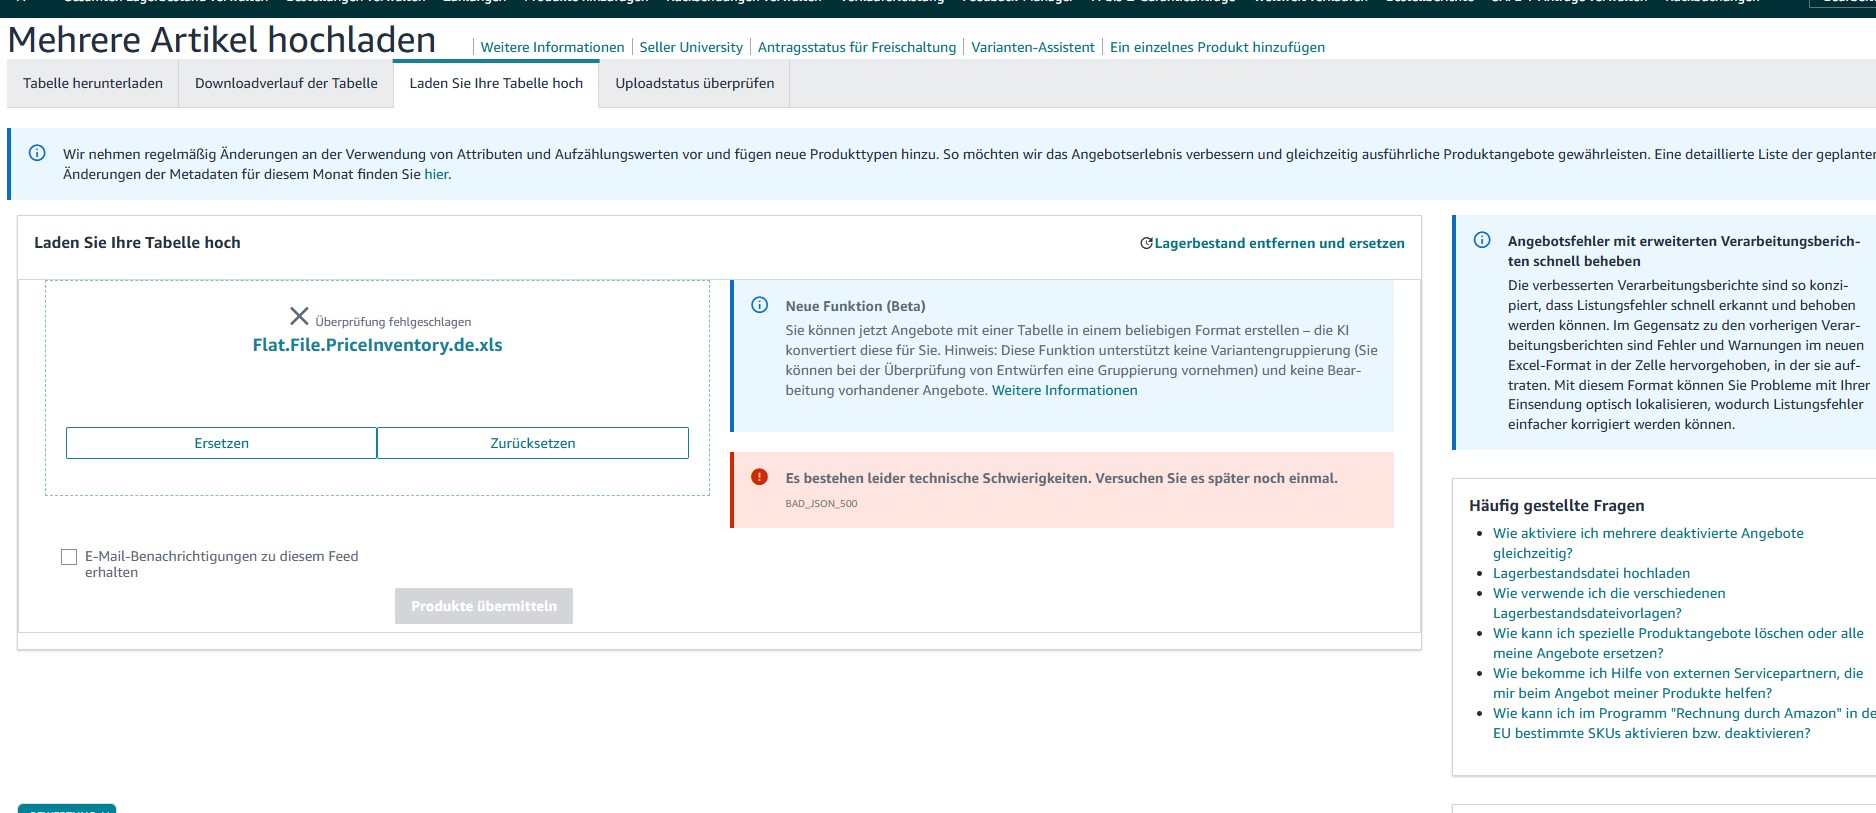This screenshot has width=1876, height=813.
Task: Open FAQ about Rechnung durch Amazon SKUs
Action: click(1684, 723)
